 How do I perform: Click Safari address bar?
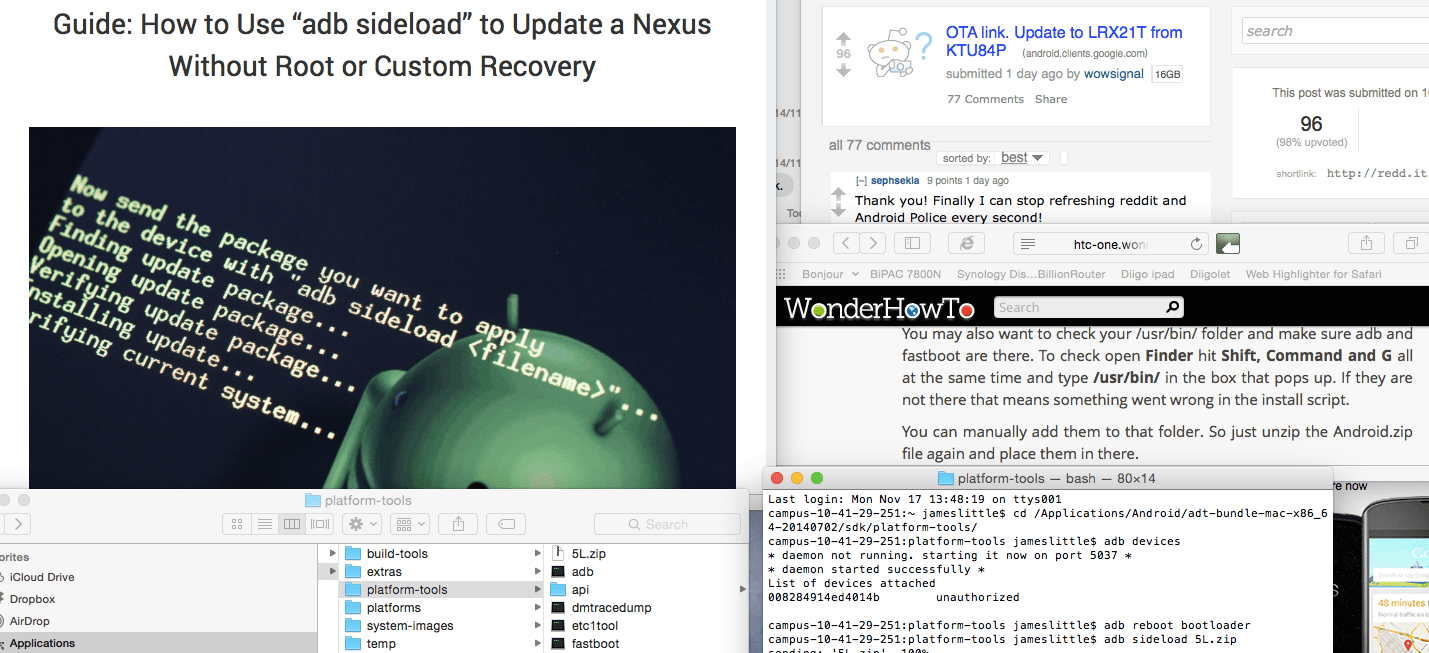pyautogui.click(x=1112, y=244)
